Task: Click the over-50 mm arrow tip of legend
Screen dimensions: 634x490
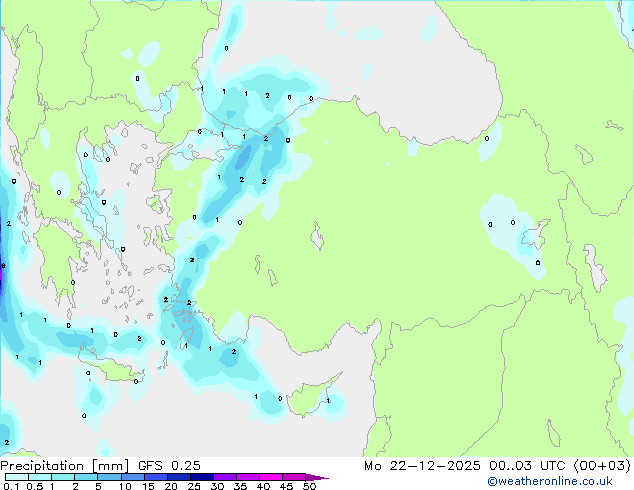Action: (317, 477)
